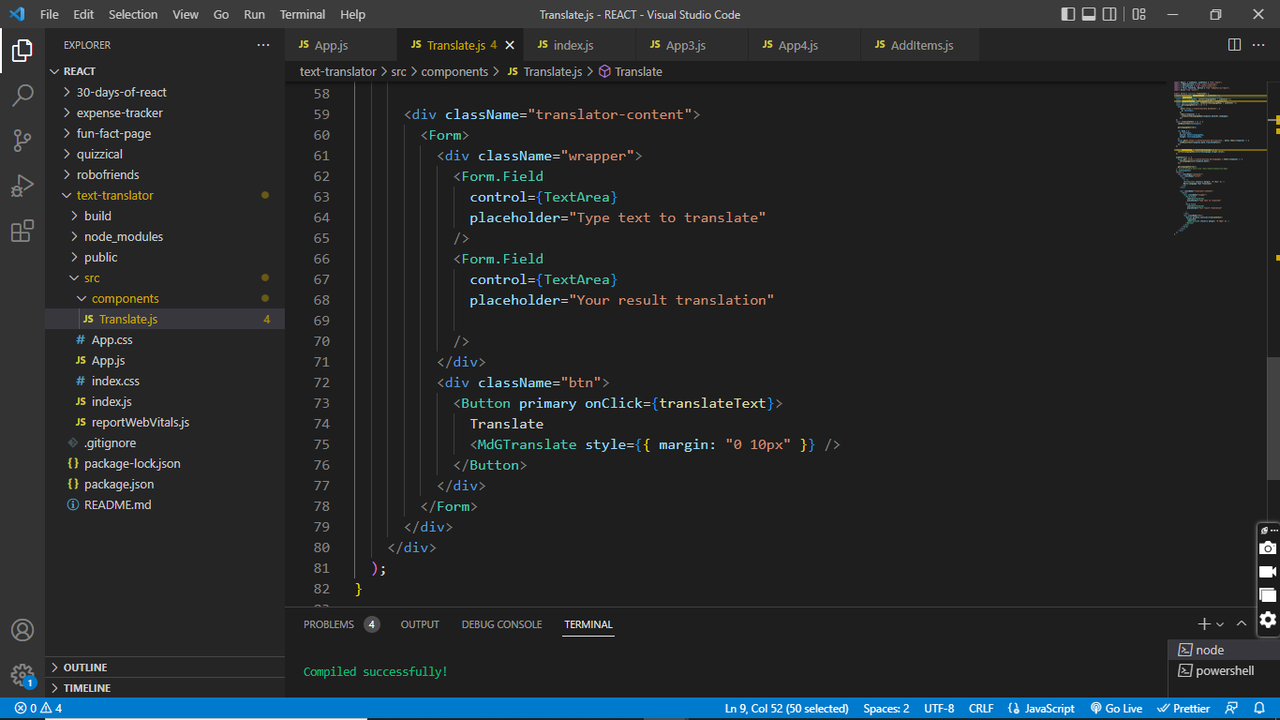Click Spaces: 2 indentation setting
1280x720 pixels.
click(x=886, y=708)
